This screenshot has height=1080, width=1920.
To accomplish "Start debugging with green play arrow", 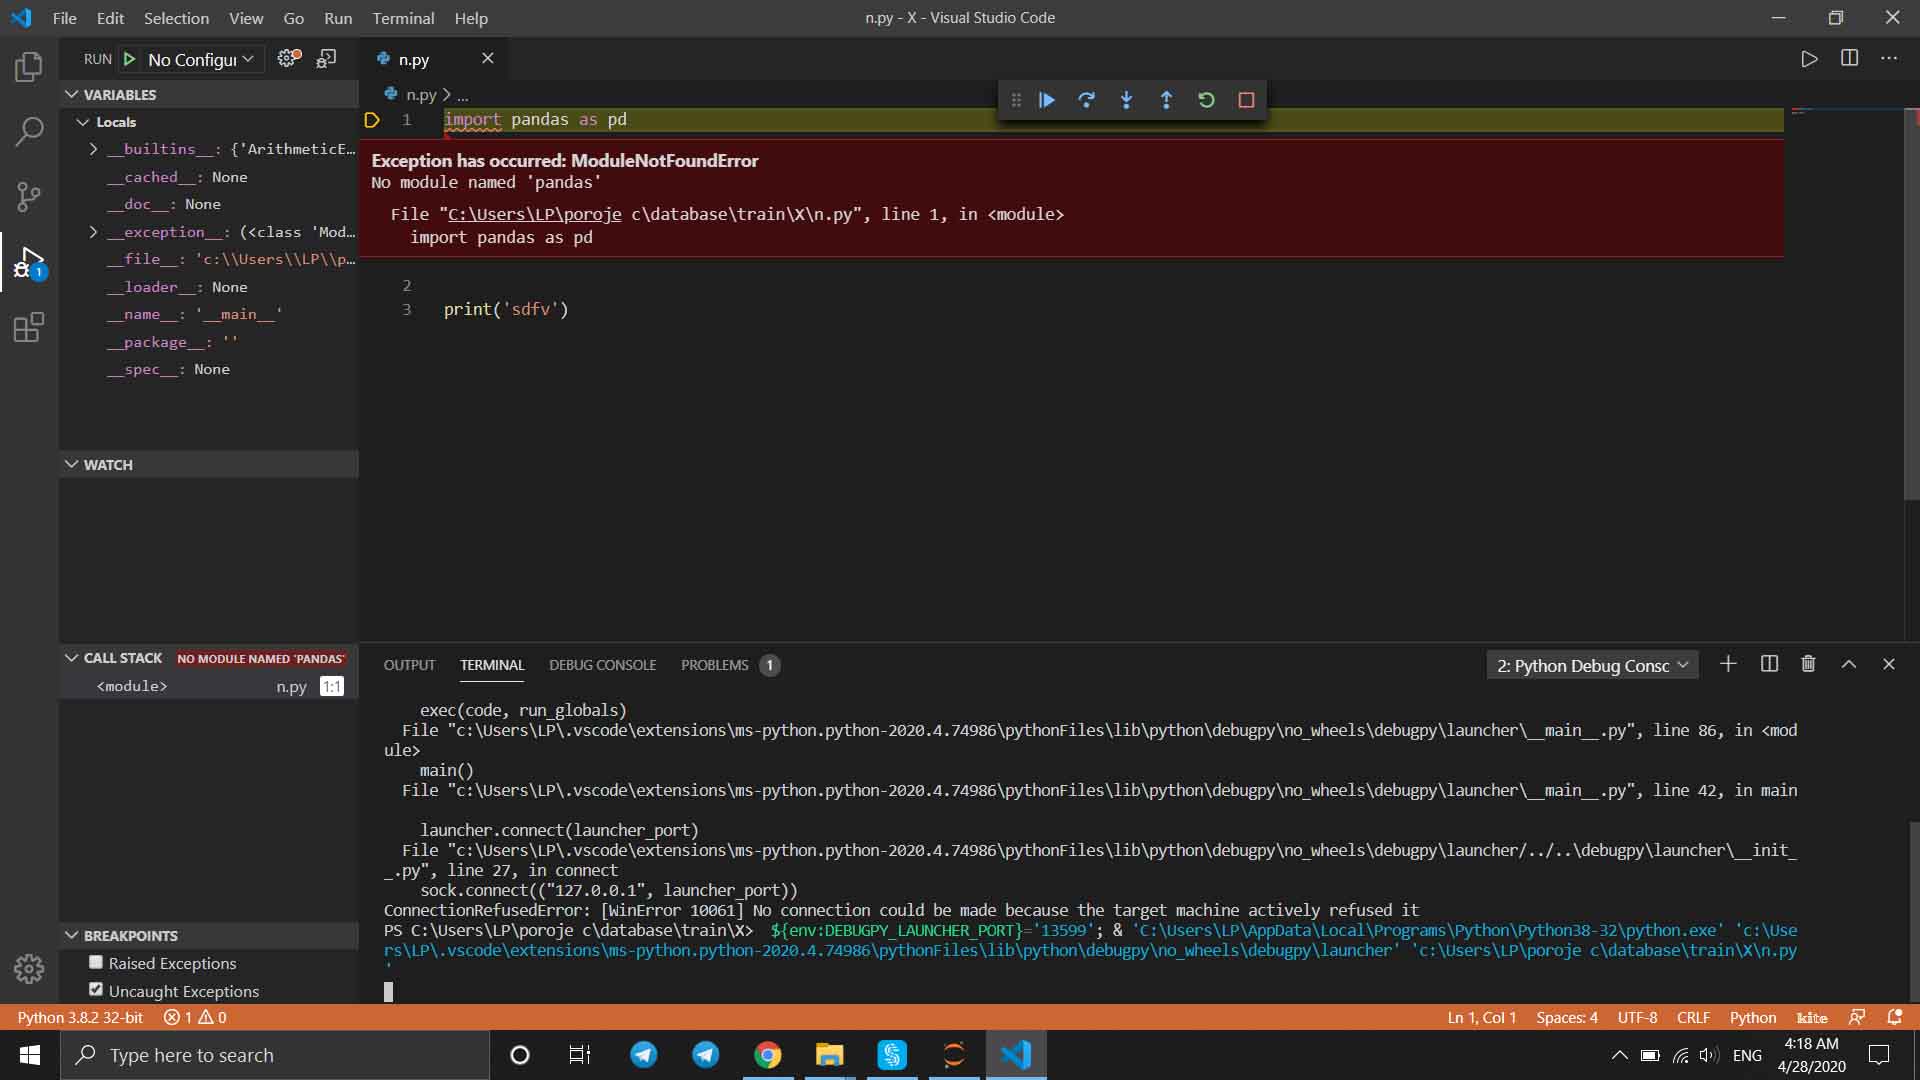I will pyautogui.click(x=129, y=59).
